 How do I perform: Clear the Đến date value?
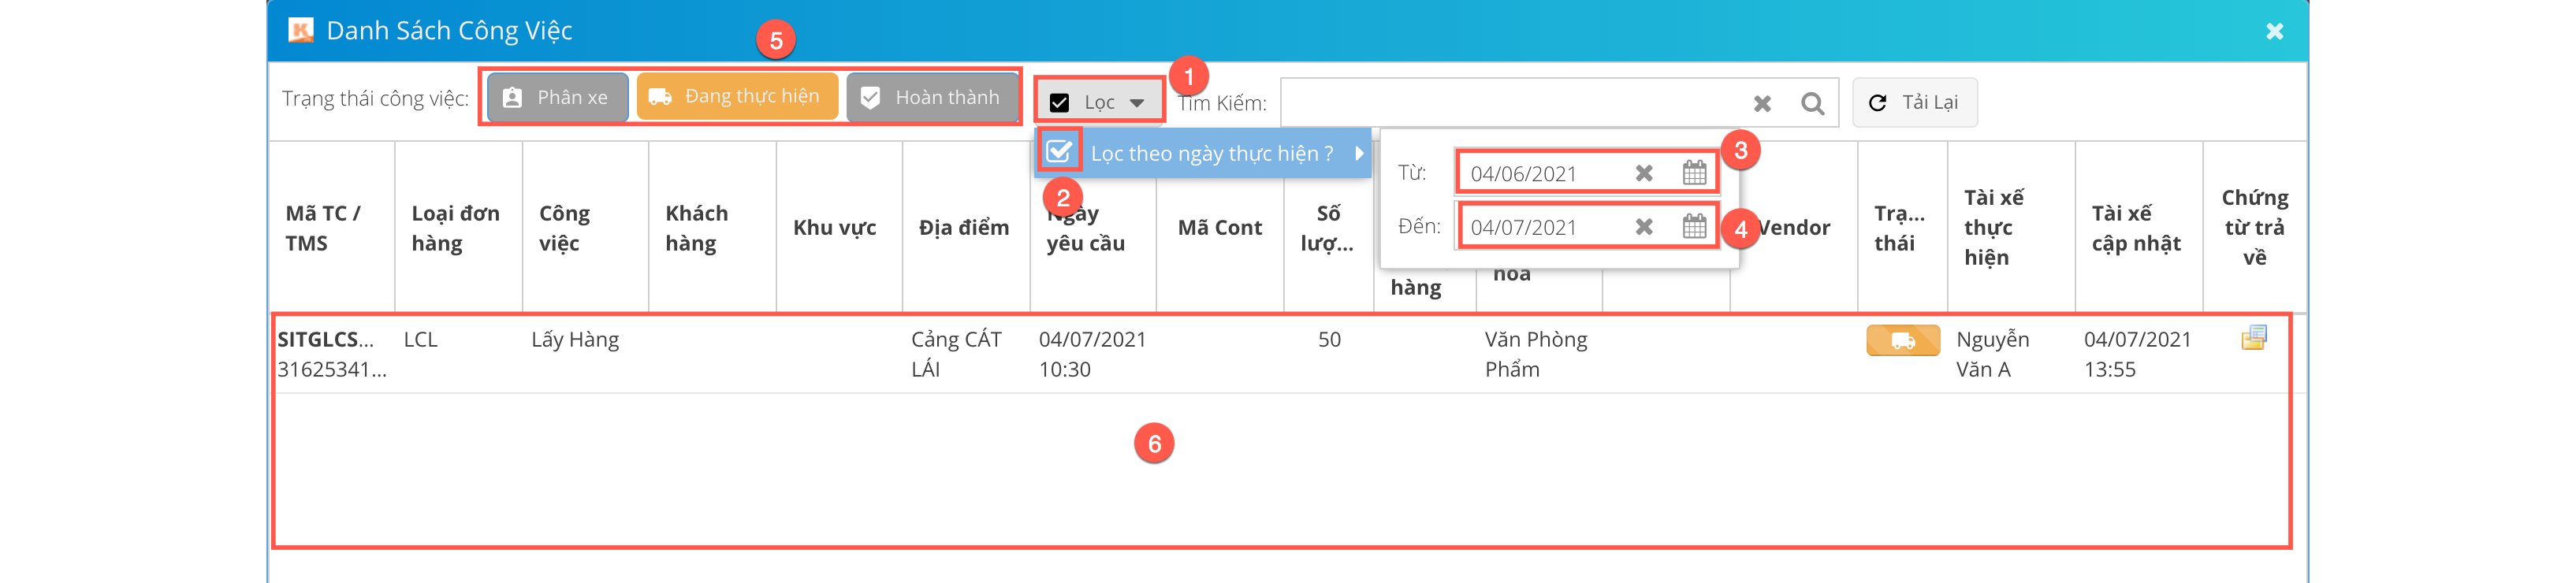coord(1644,227)
